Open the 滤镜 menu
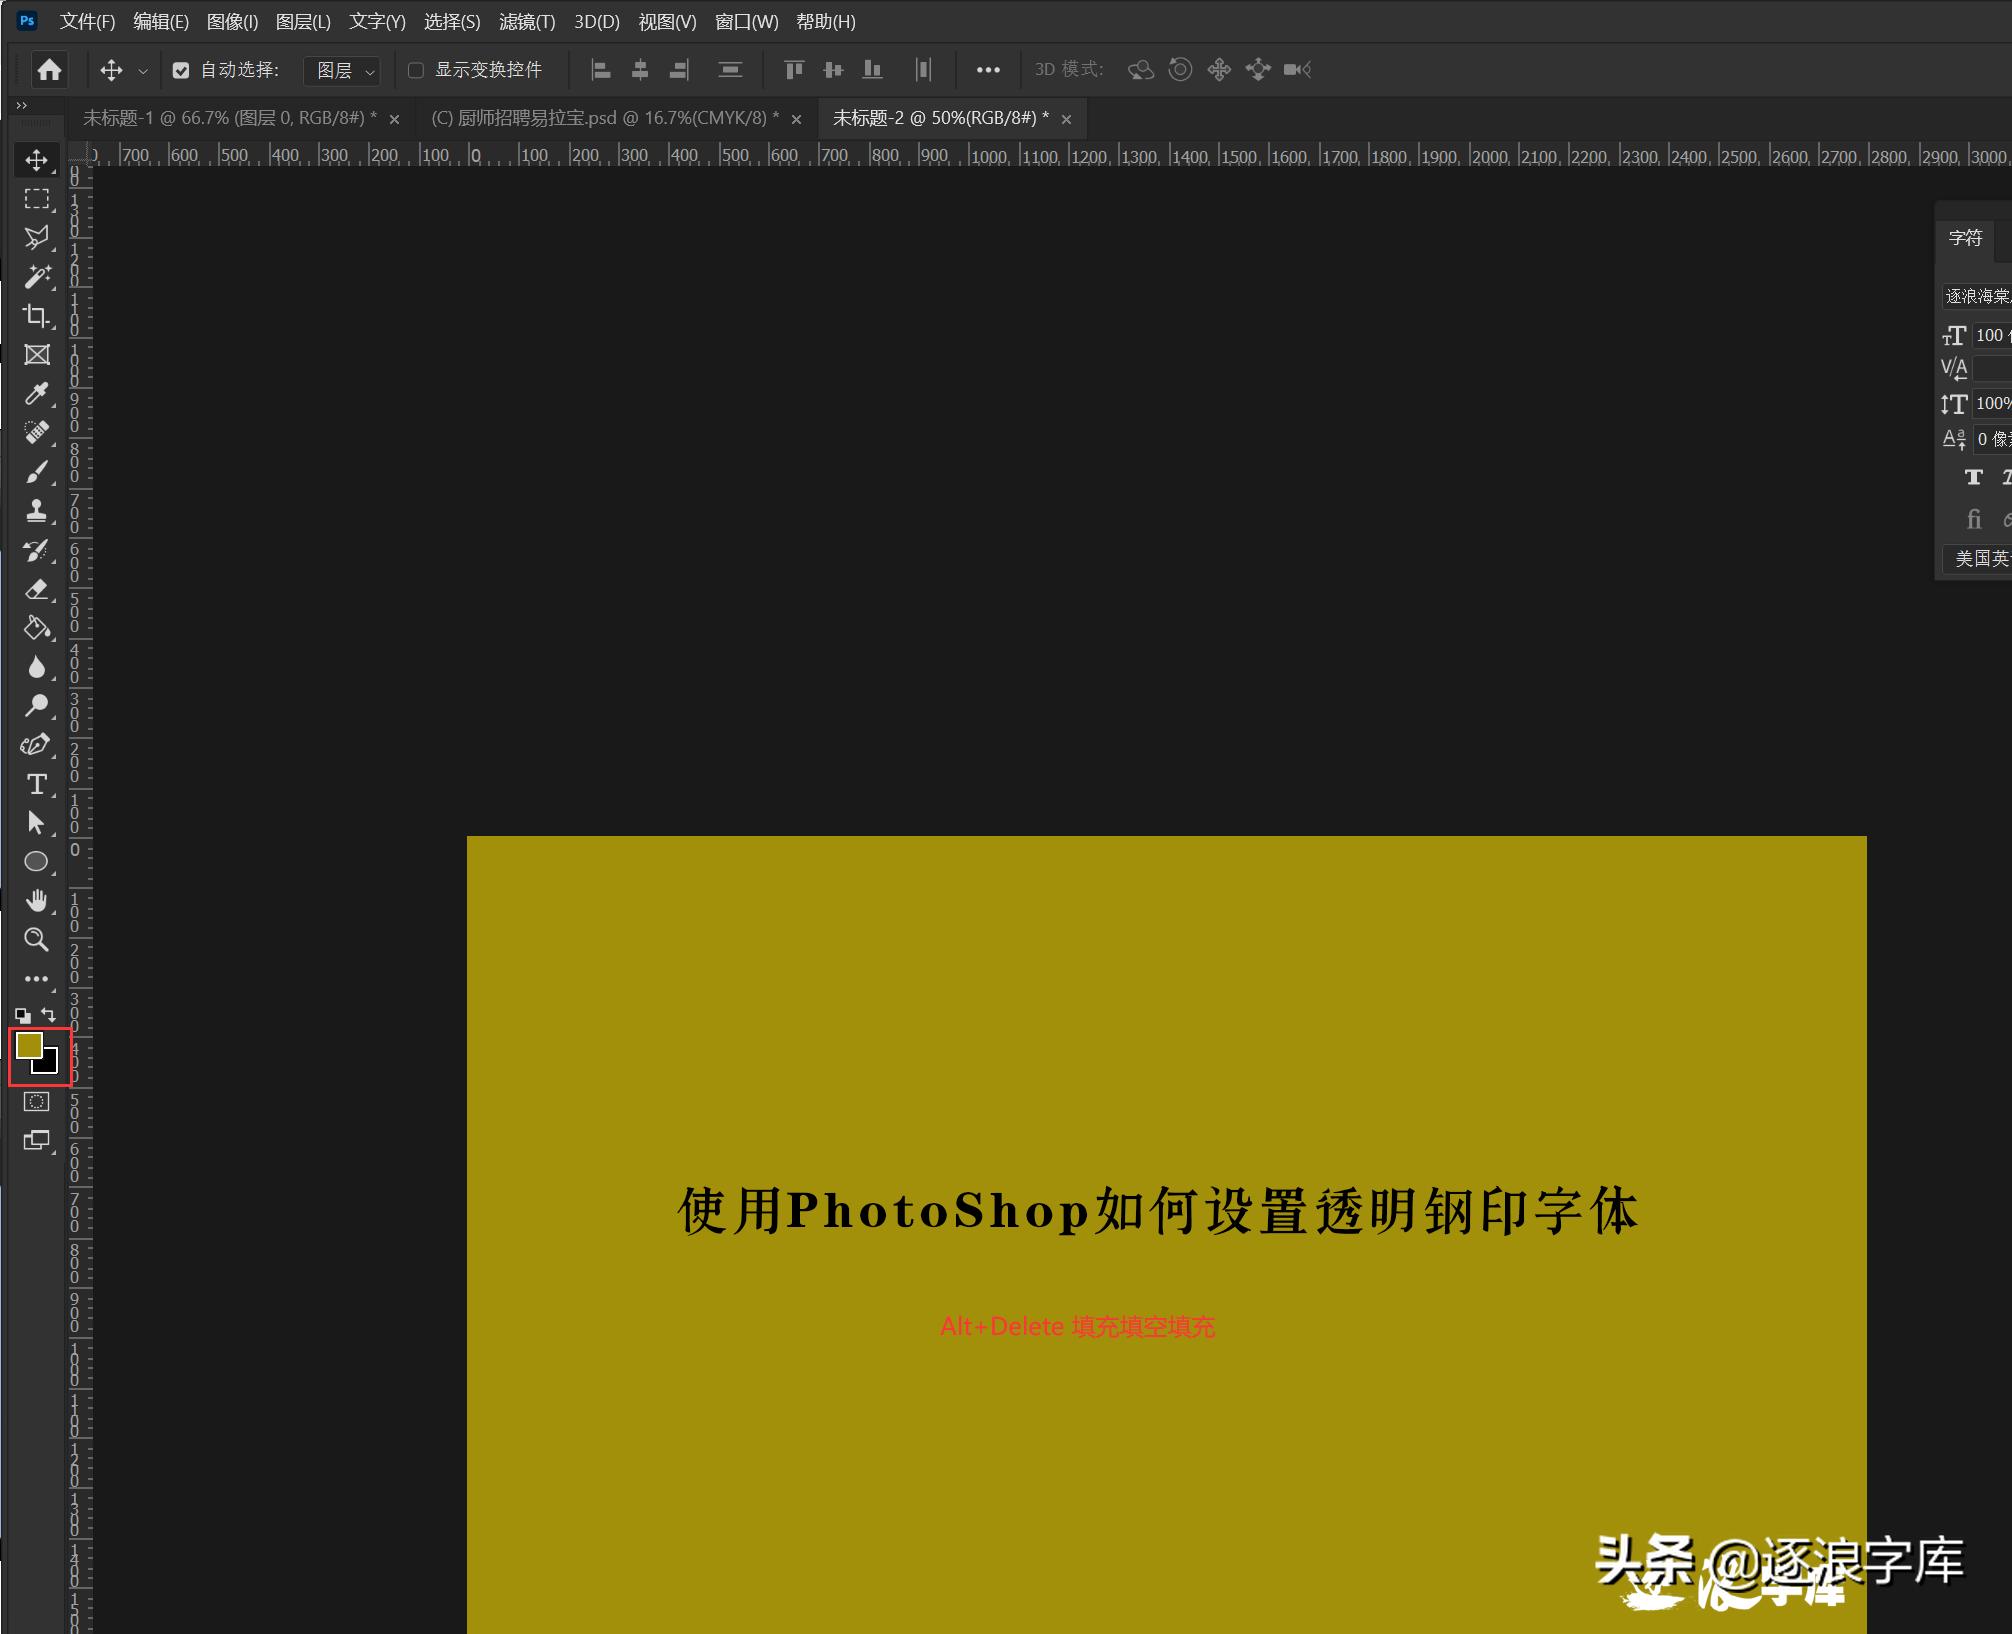Image resolution: width=2012 pixels, height=1634 pixels. coord(527,21)
